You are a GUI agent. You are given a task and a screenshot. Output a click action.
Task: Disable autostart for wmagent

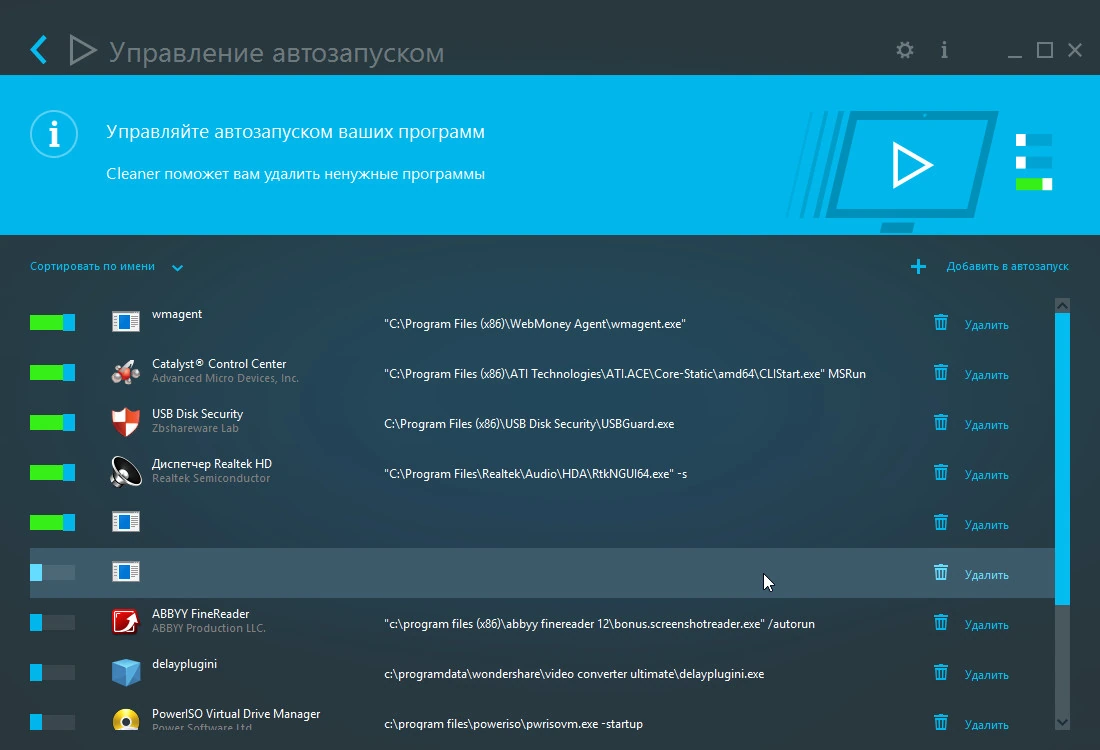[53, 322]
